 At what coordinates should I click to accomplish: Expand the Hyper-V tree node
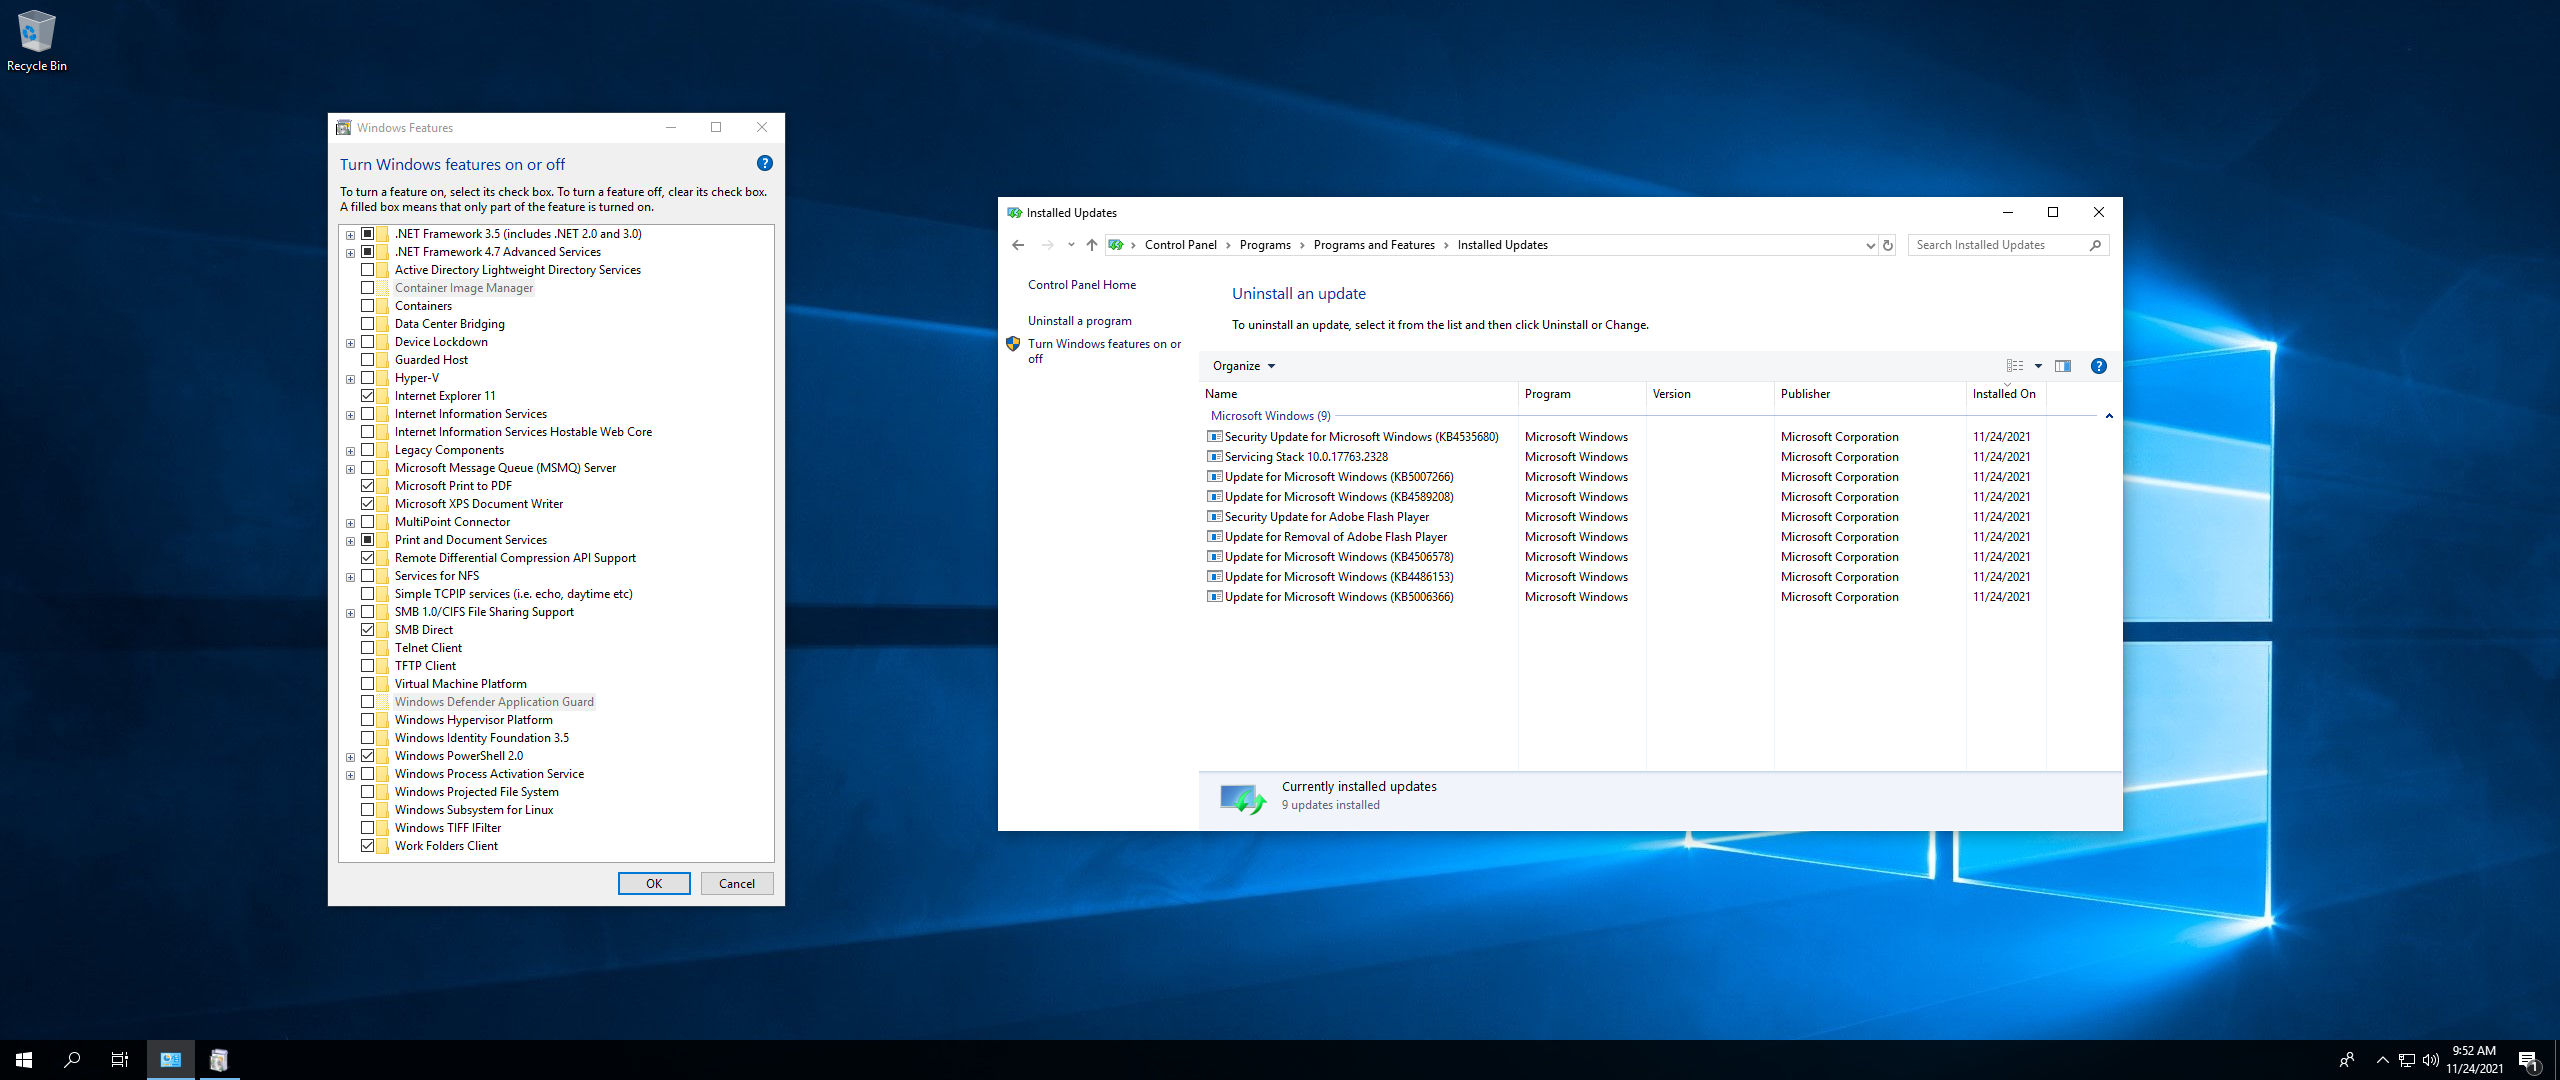coord(350,379)
